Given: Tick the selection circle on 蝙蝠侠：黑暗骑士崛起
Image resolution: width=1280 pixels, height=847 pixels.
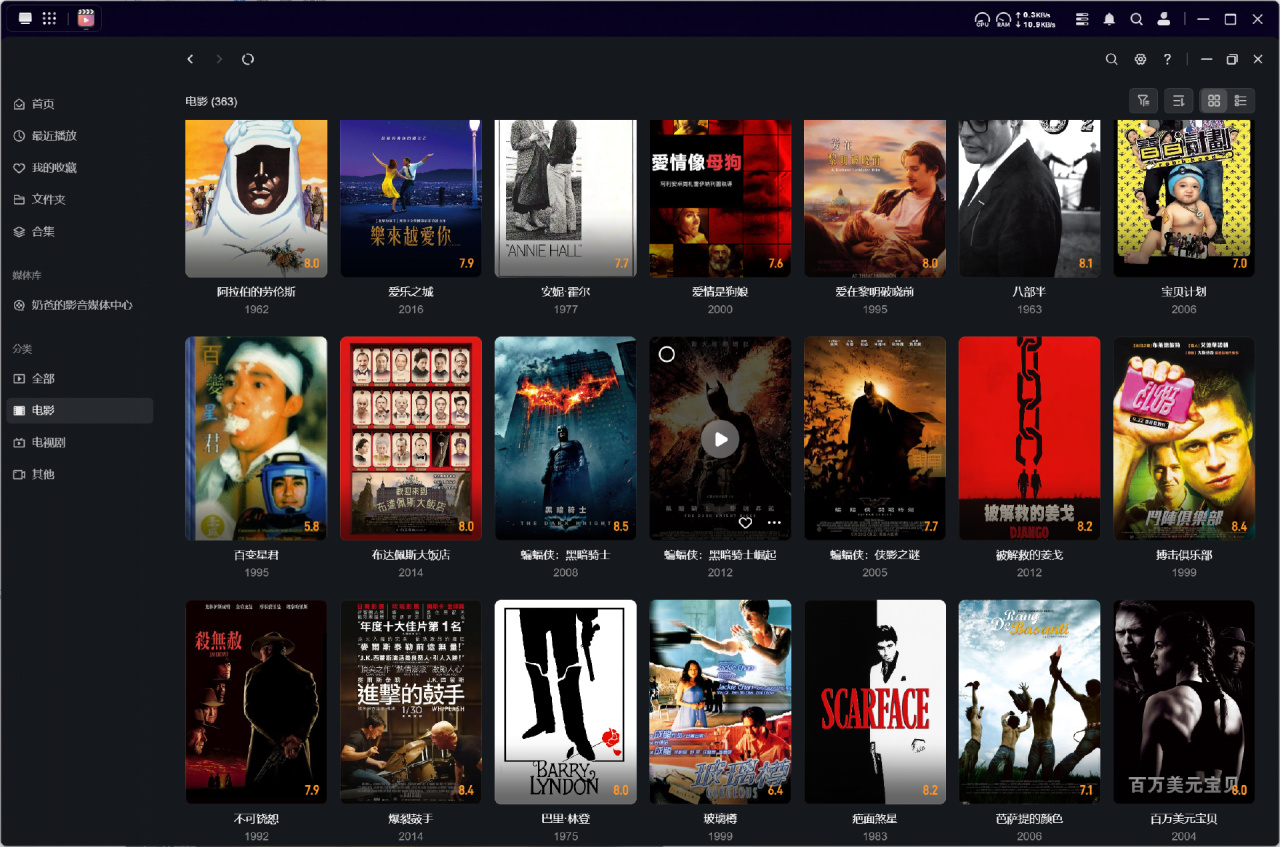Looking at the screenshot, I should pos(667,354).
